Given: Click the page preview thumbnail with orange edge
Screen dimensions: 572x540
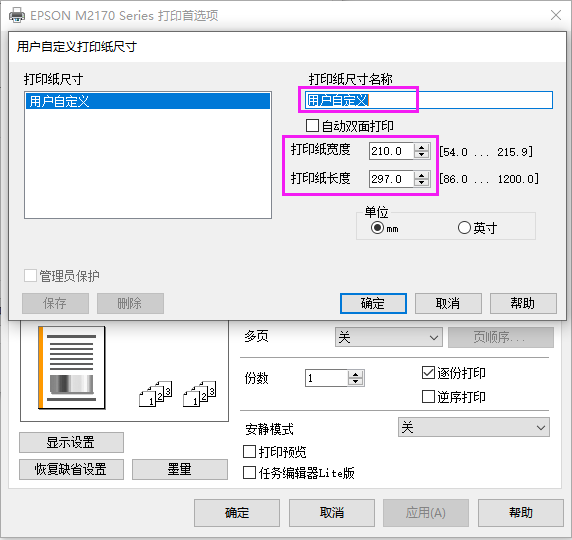Looking at the screenshot, I should [x=72, y=367].
